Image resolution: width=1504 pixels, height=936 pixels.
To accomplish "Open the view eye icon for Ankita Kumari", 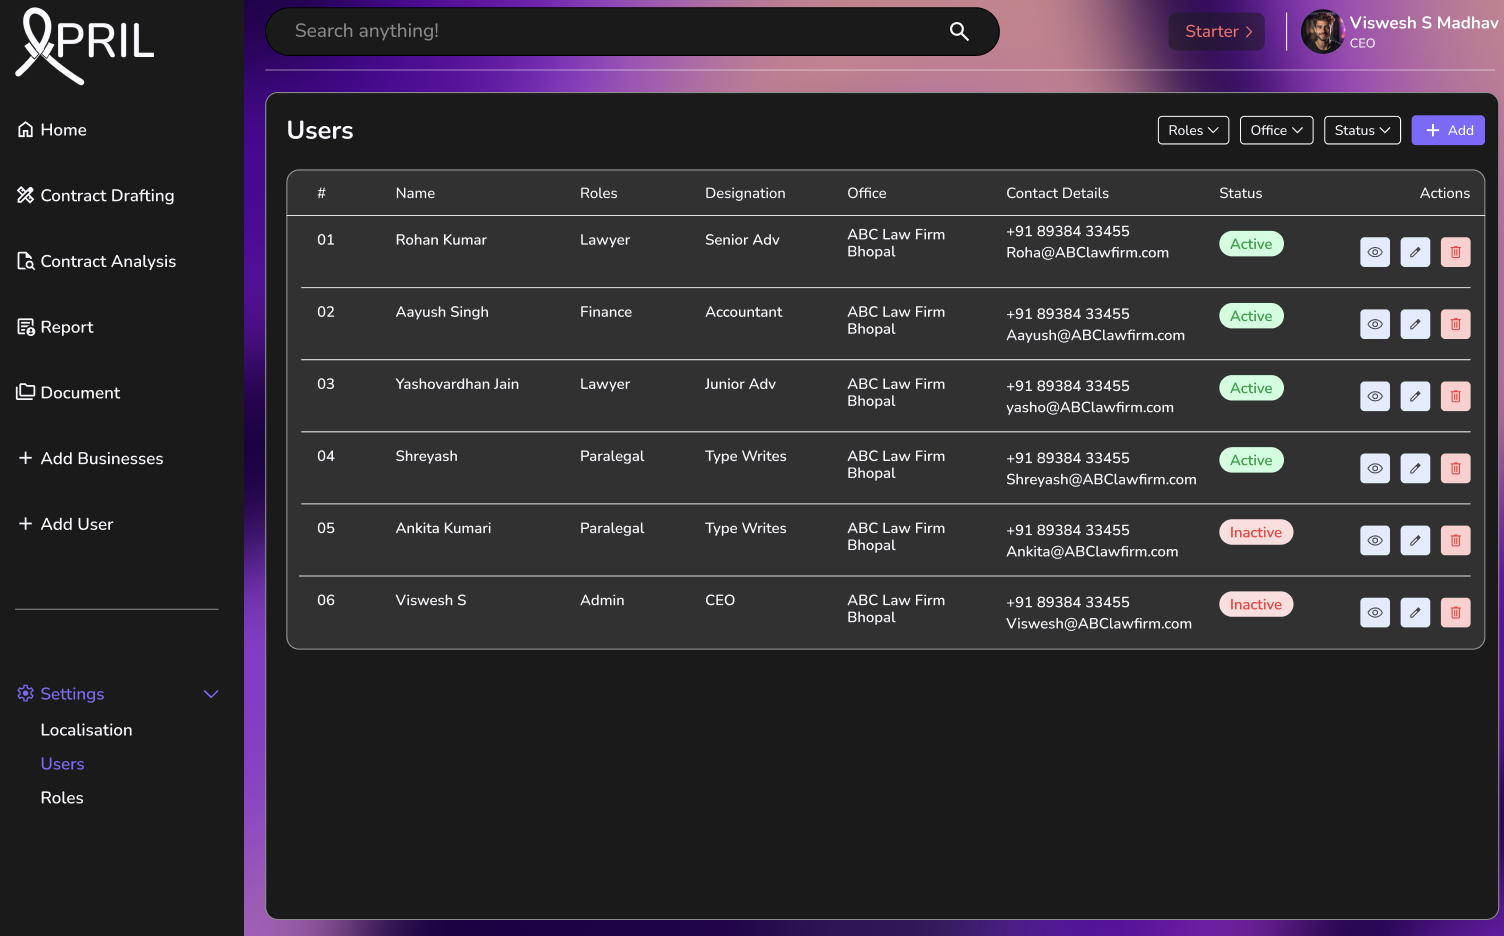I will 1375,540.
